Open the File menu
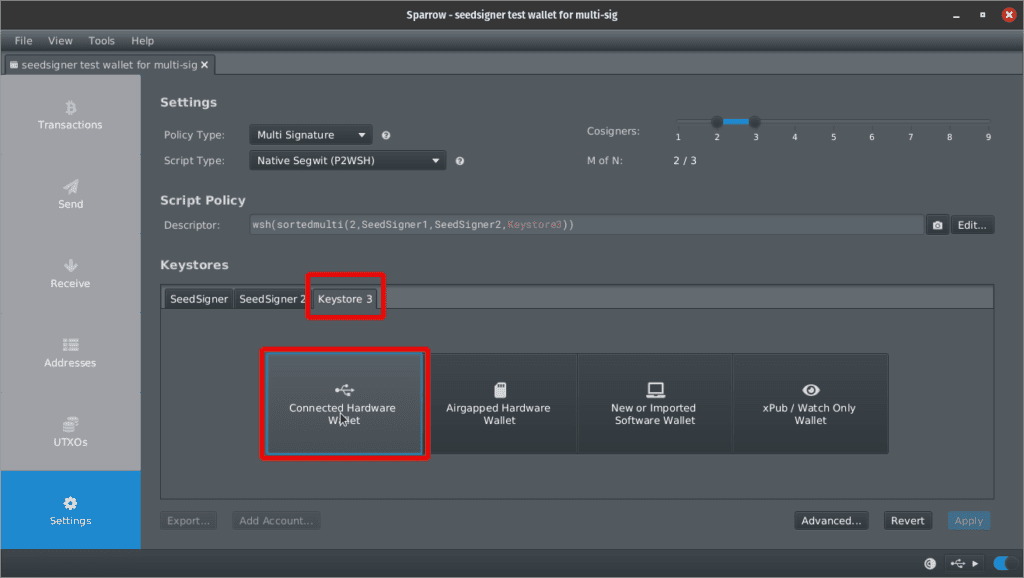This screenshot has width=1024, height=578. (x=24, y=40)
